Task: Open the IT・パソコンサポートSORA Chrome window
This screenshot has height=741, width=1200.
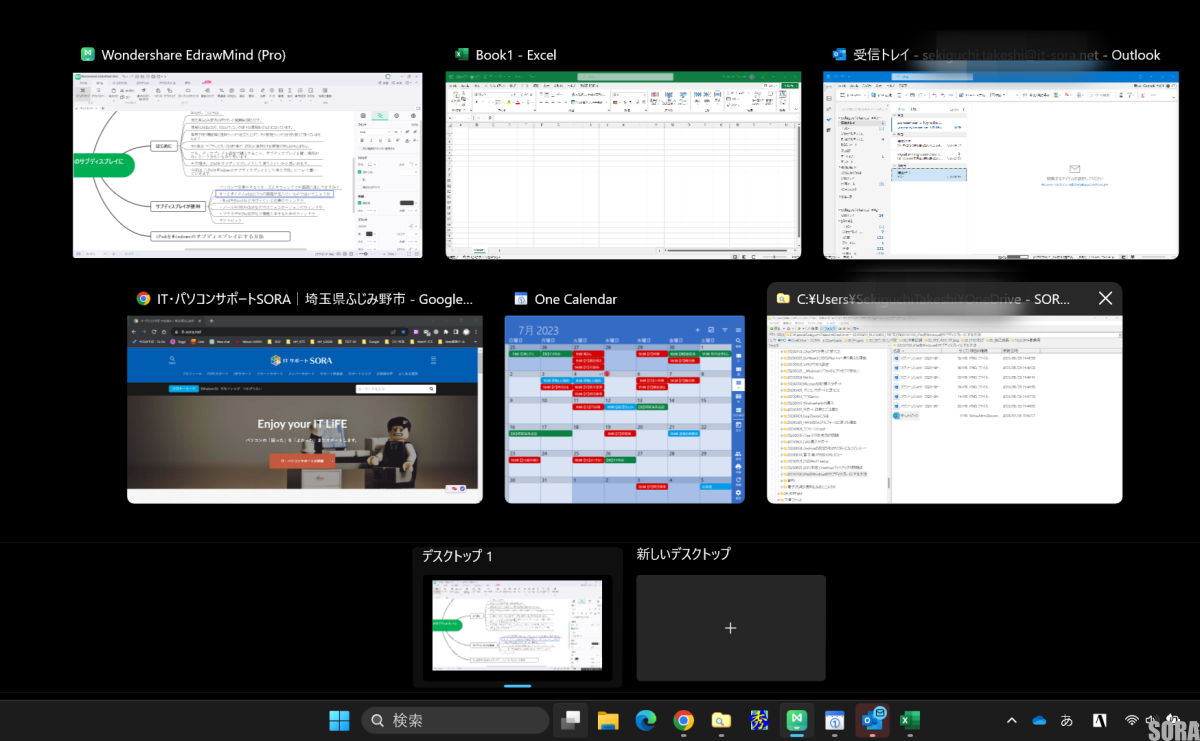Action: click(304, 408)
